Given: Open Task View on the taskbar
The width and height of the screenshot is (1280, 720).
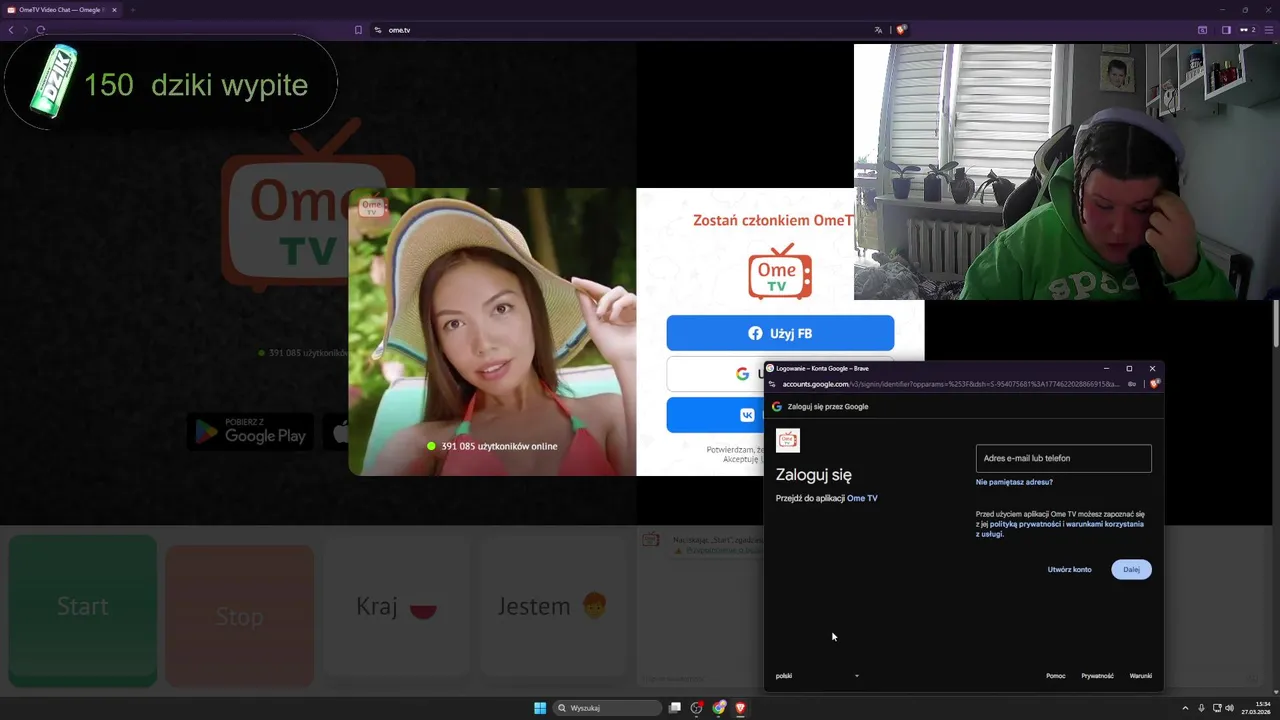Looking at the screenshot, I should tap(675, 708).
